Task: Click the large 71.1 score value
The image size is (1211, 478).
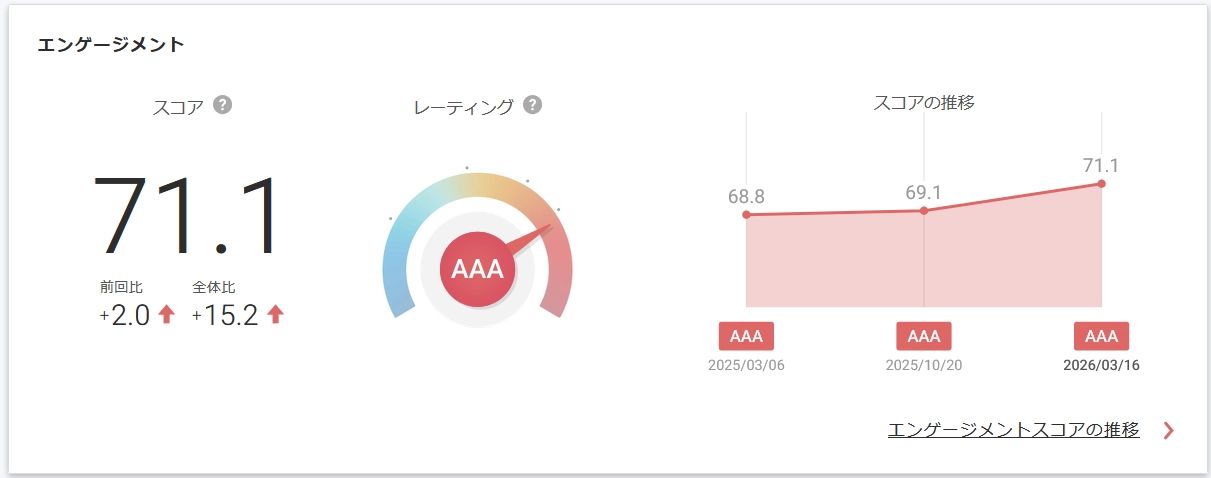Action: 188,218
